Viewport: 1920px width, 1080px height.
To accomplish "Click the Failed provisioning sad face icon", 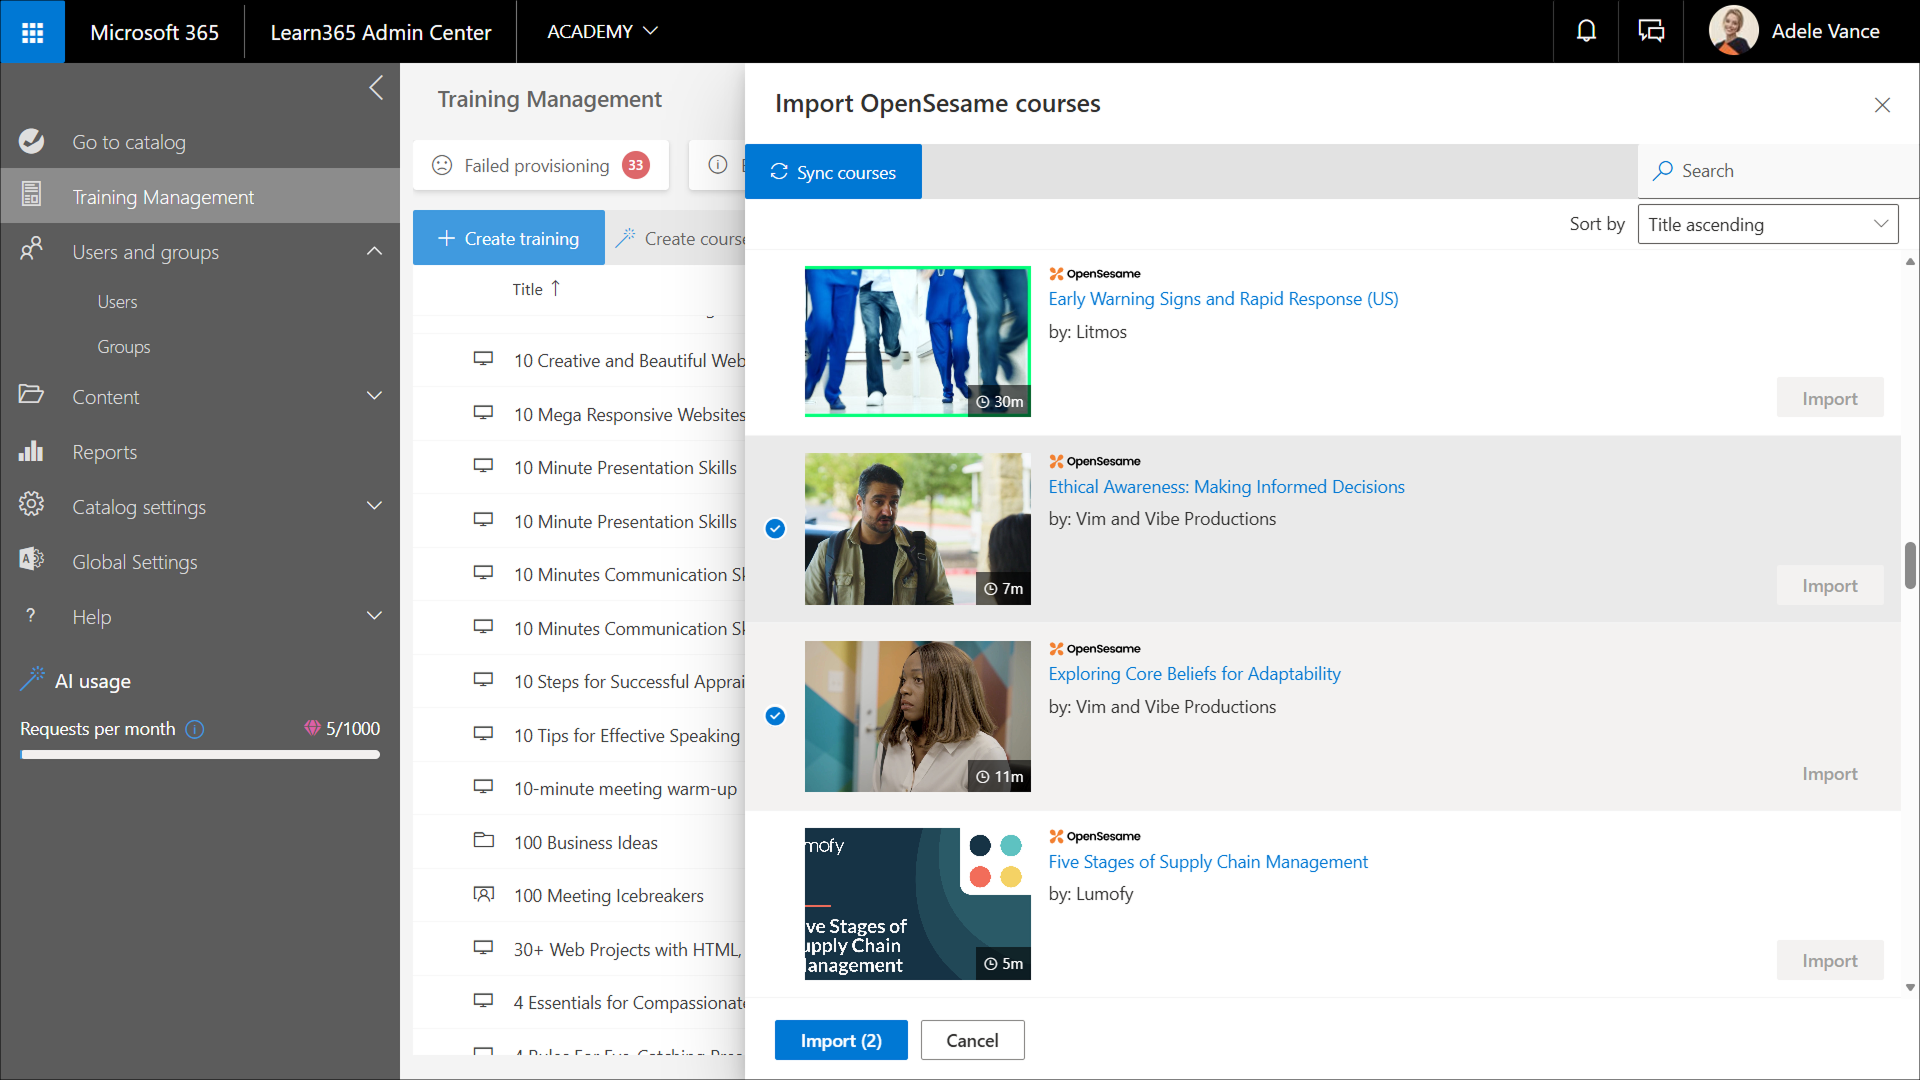I will pos(442,165).
